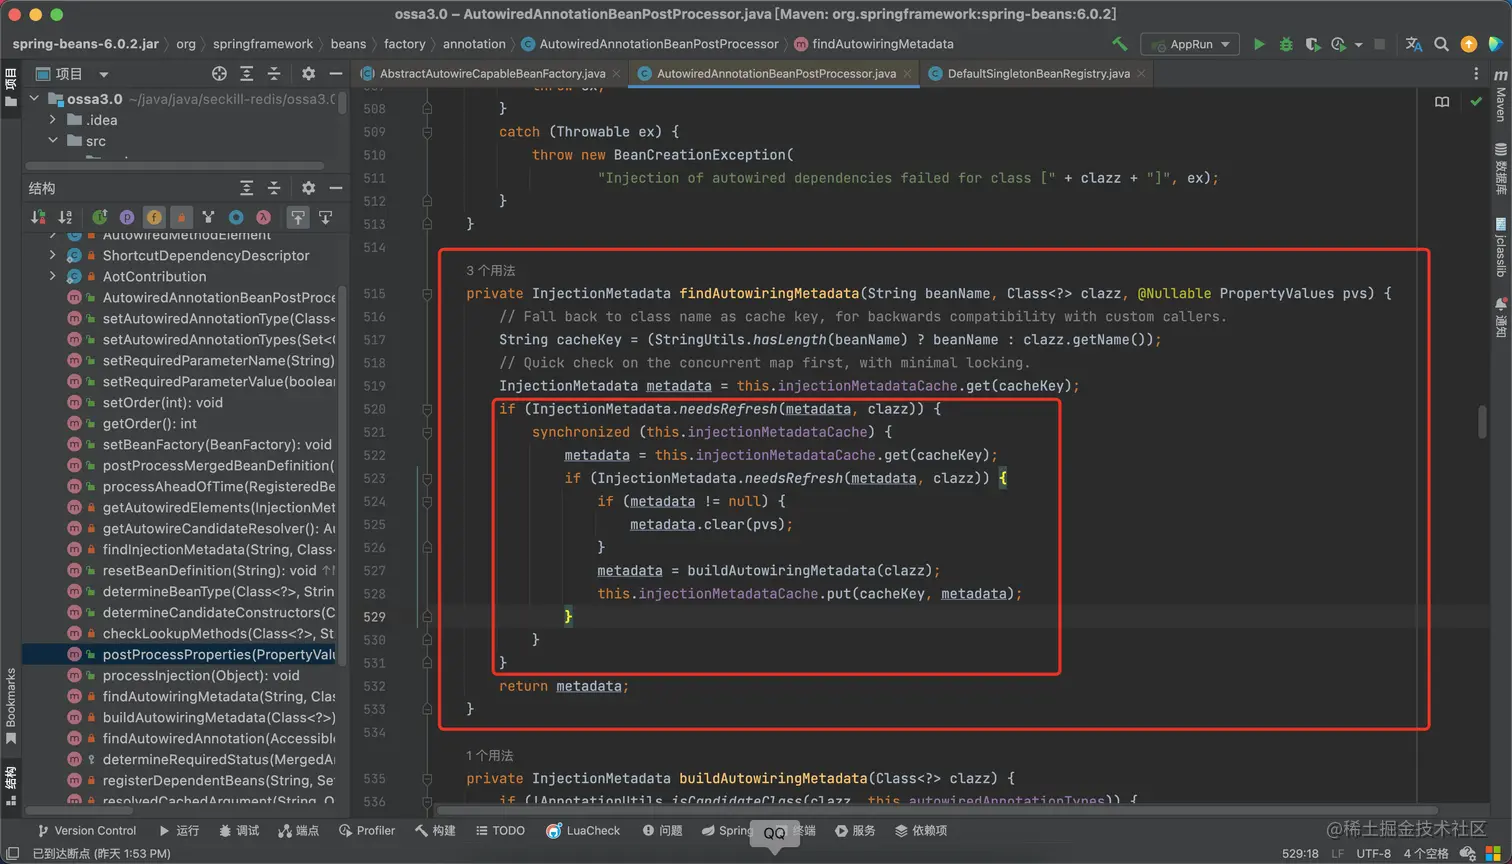
Task: Click Project panel horizontal scrollbar
Action: [175, 165]
